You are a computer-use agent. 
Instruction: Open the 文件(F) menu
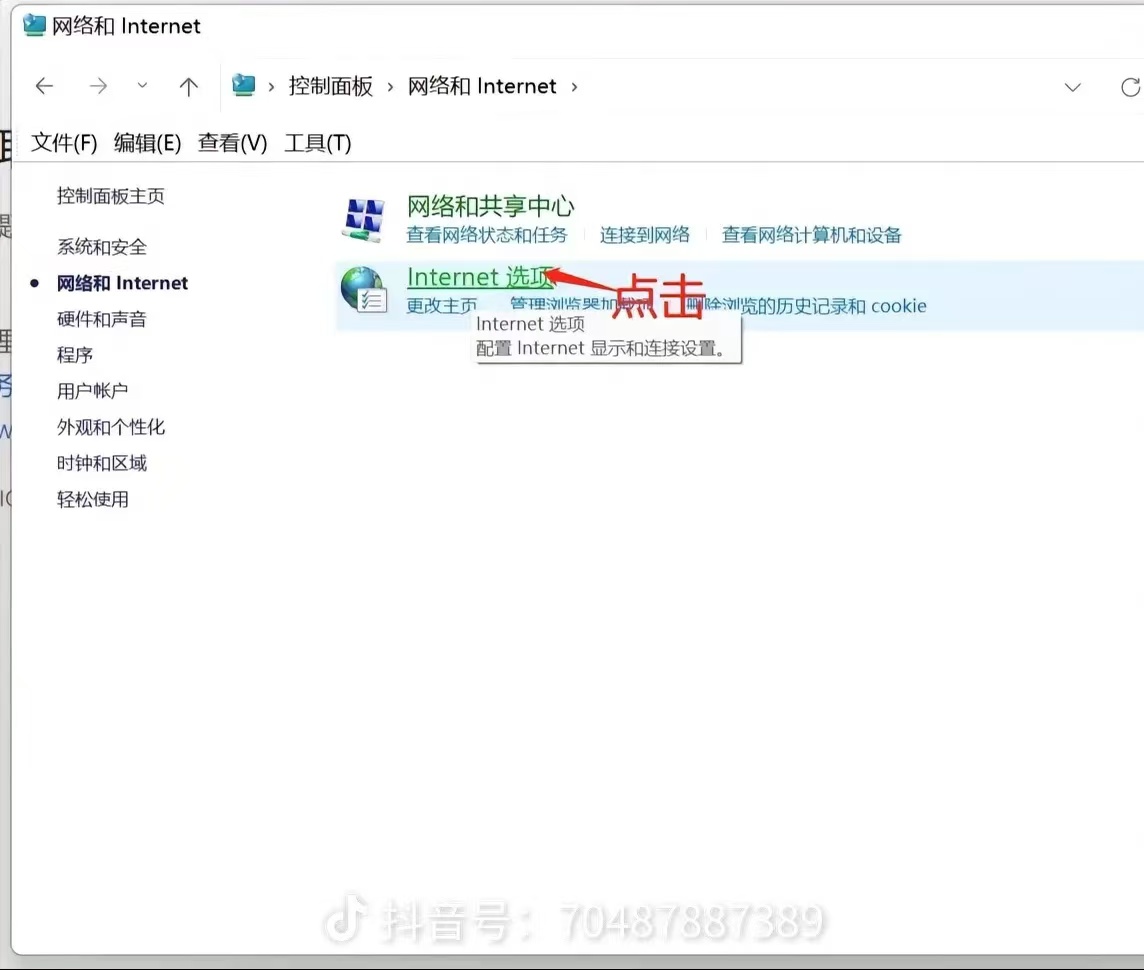(64, 143)
